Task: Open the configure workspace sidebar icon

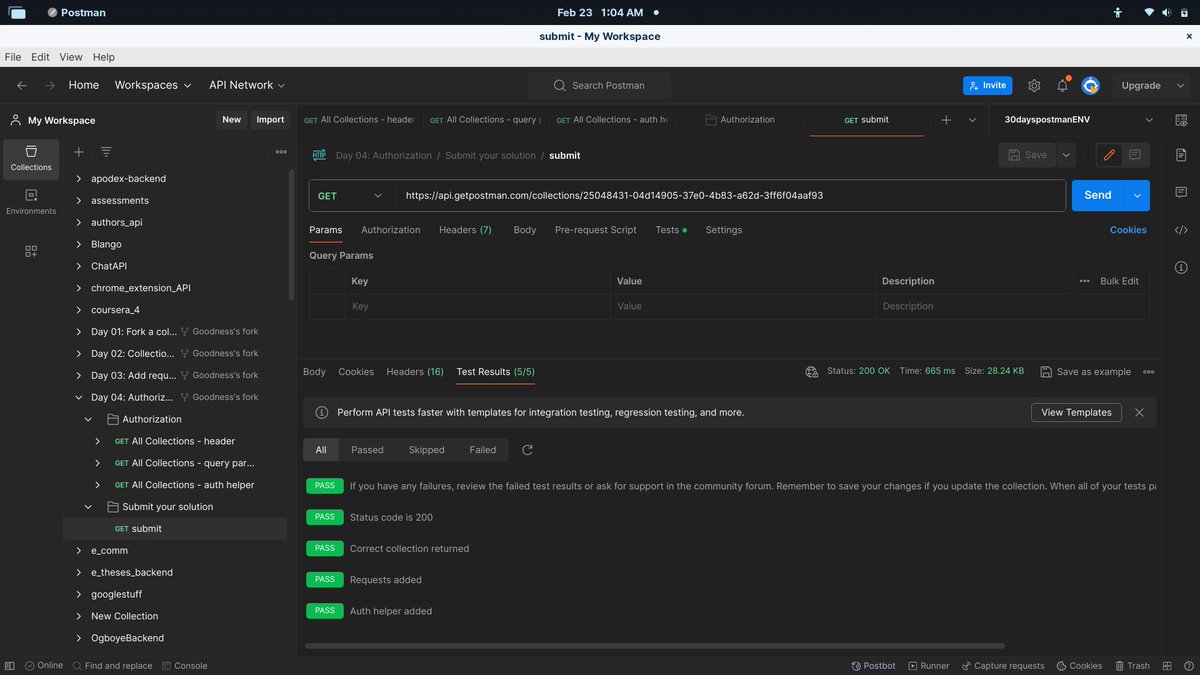Action: (x=31, y=251)
